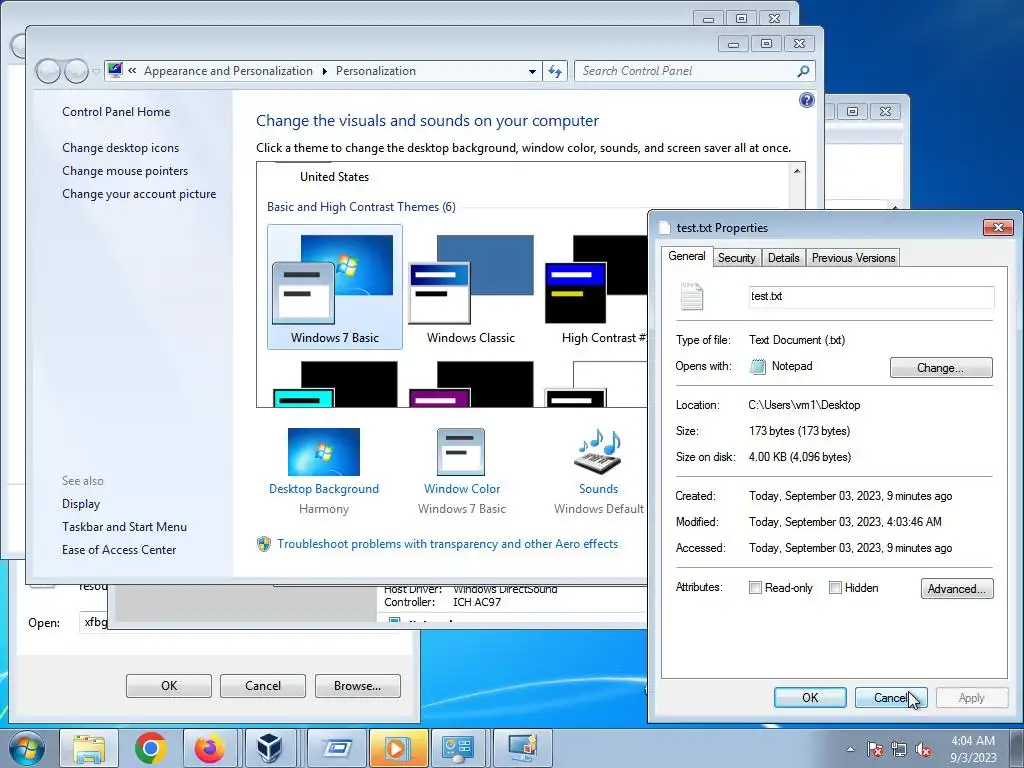The height and width of the screenshot is (768, 1024).
Task: Select the Windows Classic theme
Action: tap(471, 287)
